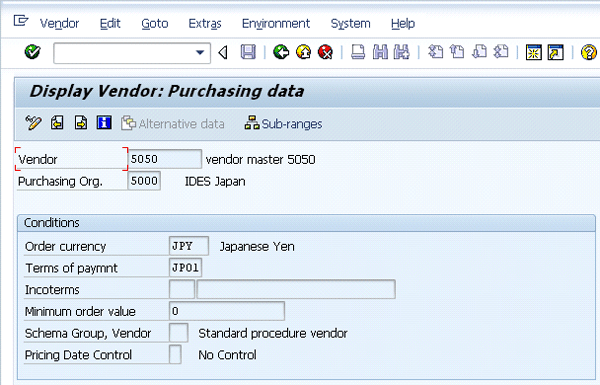This screenshot has width=600, height=385.
Task: Click the Minimum order value field
Action: click(x=227, y=311)
